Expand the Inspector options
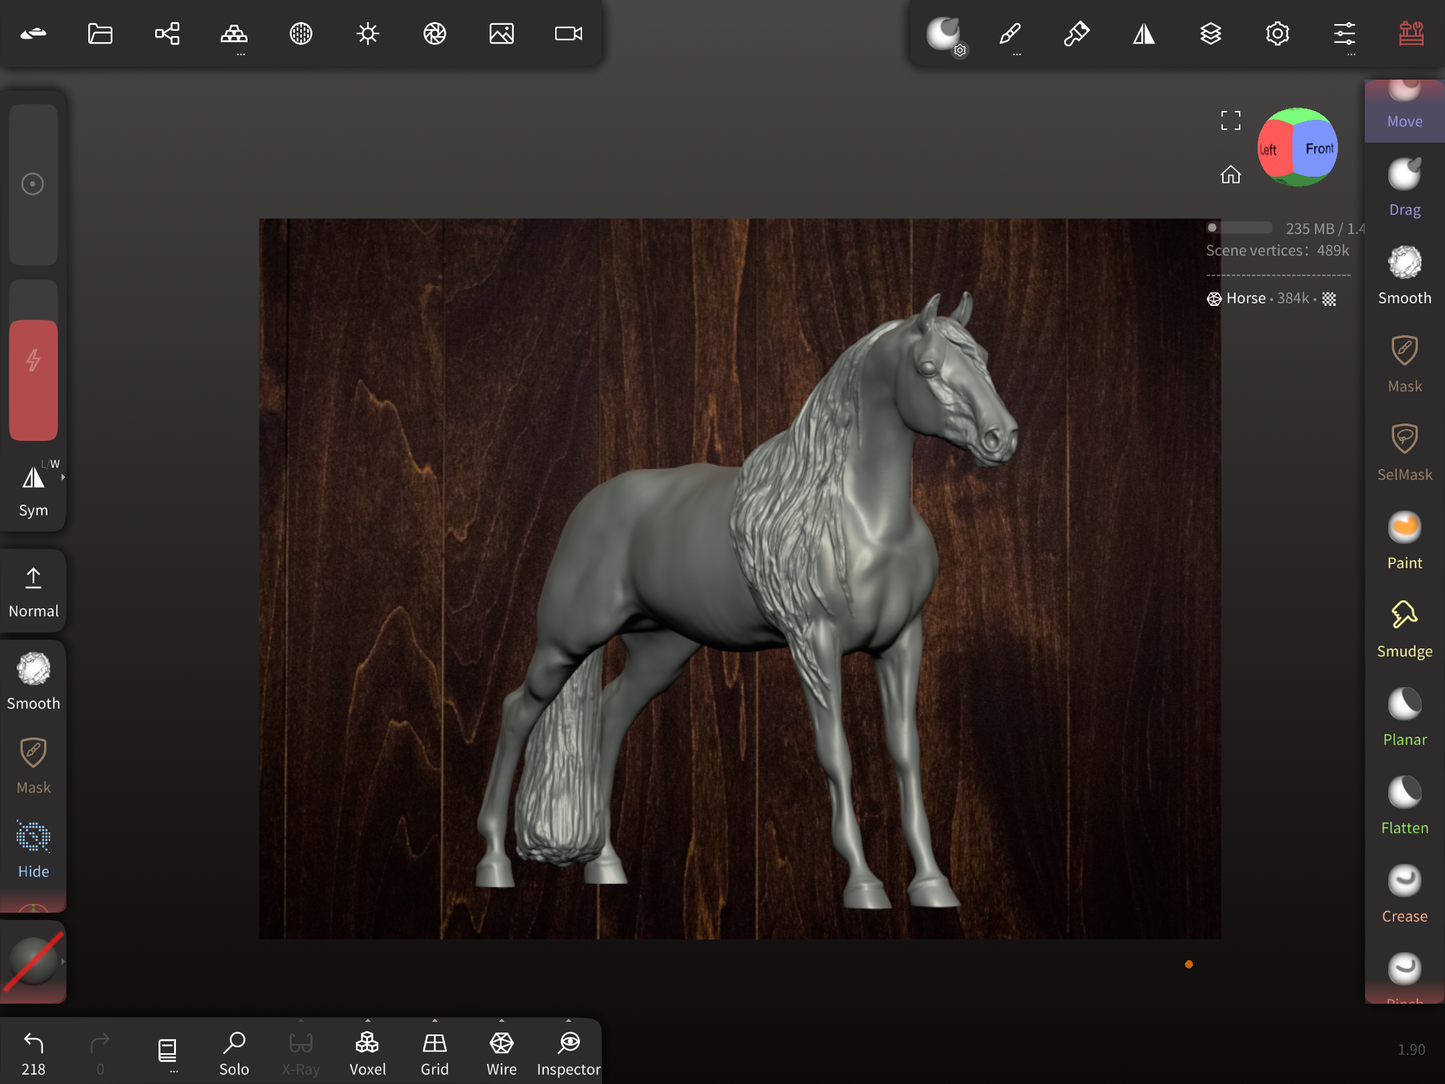 (569, 1021)
